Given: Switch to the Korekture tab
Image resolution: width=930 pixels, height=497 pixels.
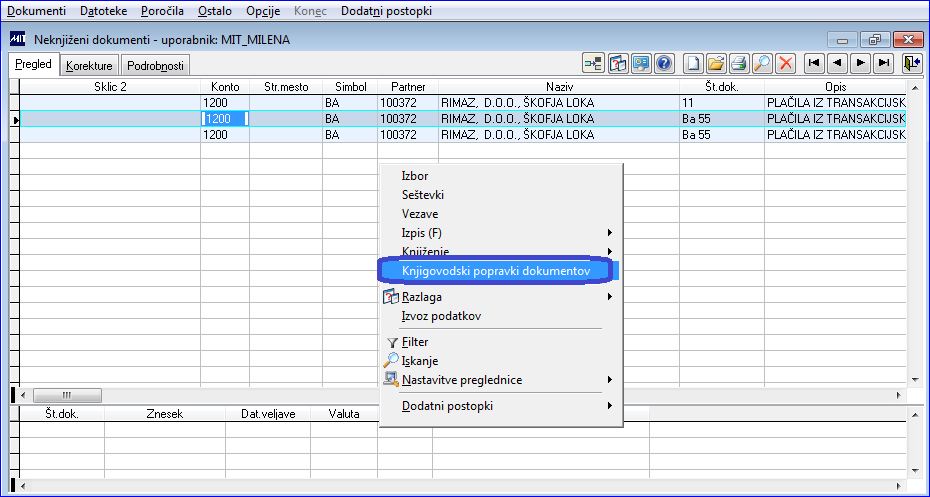Looking at the screenshot, I should [x=89, y=66].
